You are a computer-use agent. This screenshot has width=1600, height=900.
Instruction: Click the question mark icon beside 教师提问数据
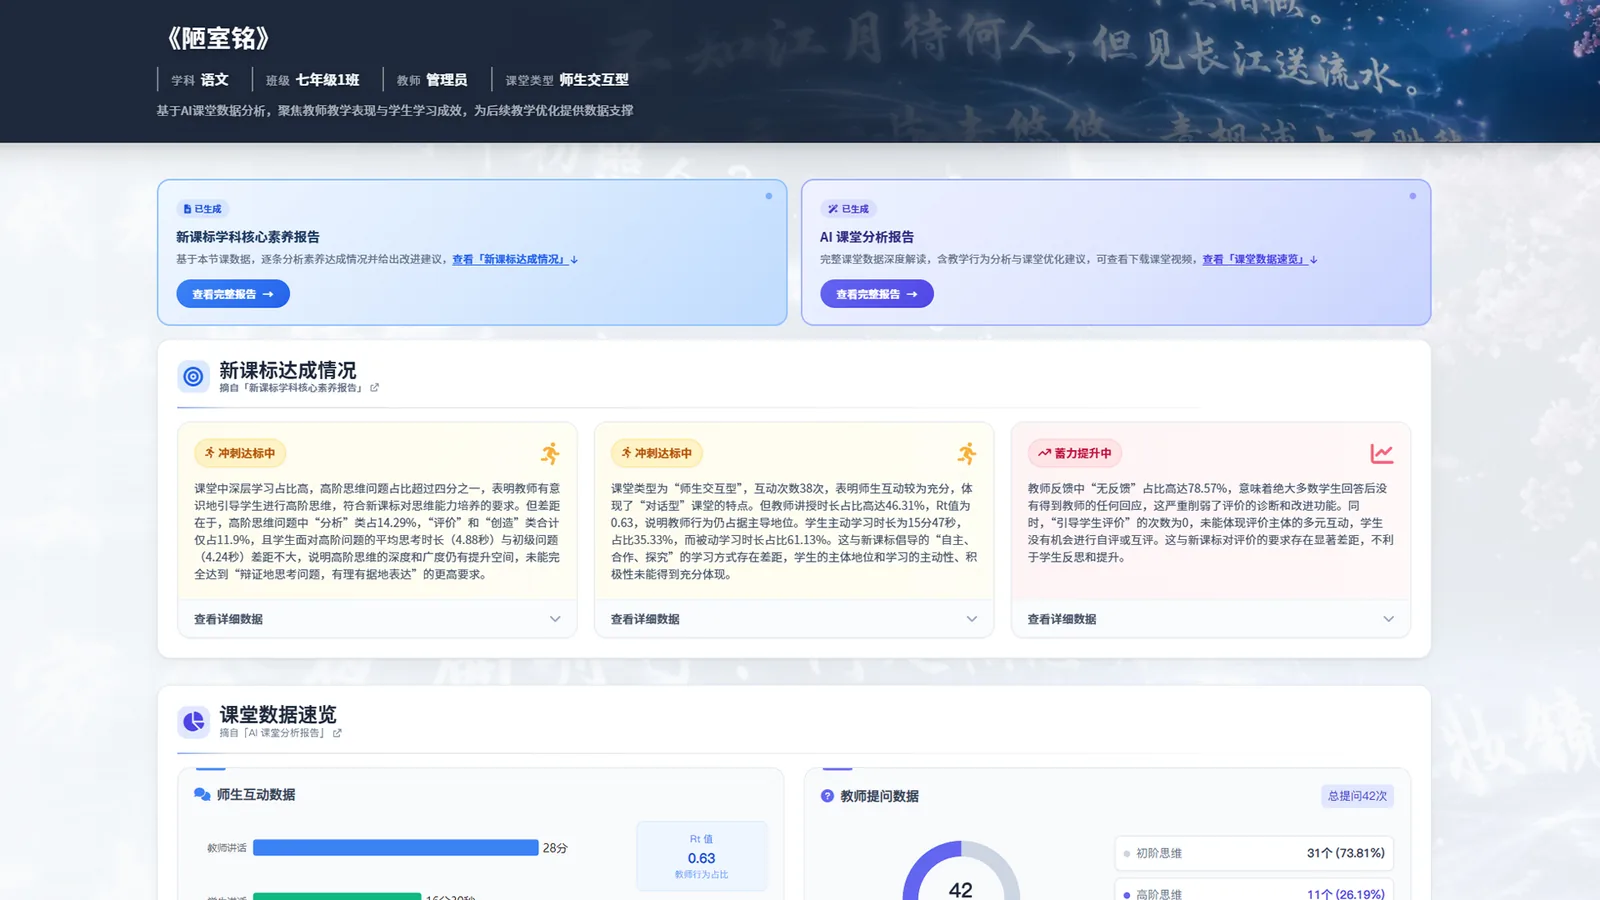[827, 796]
